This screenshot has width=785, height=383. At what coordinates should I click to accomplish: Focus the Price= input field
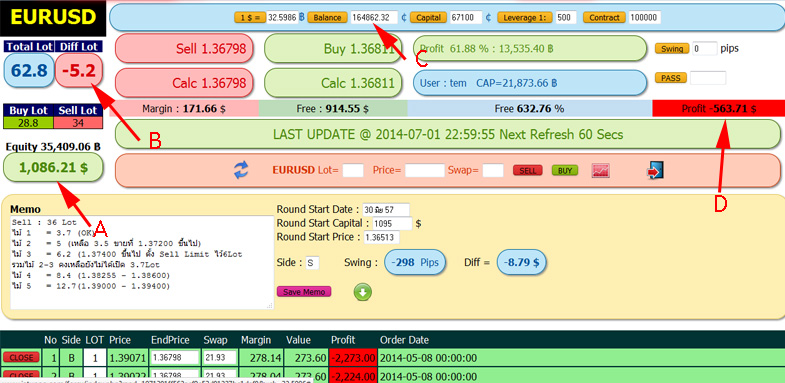click(425, 171)
